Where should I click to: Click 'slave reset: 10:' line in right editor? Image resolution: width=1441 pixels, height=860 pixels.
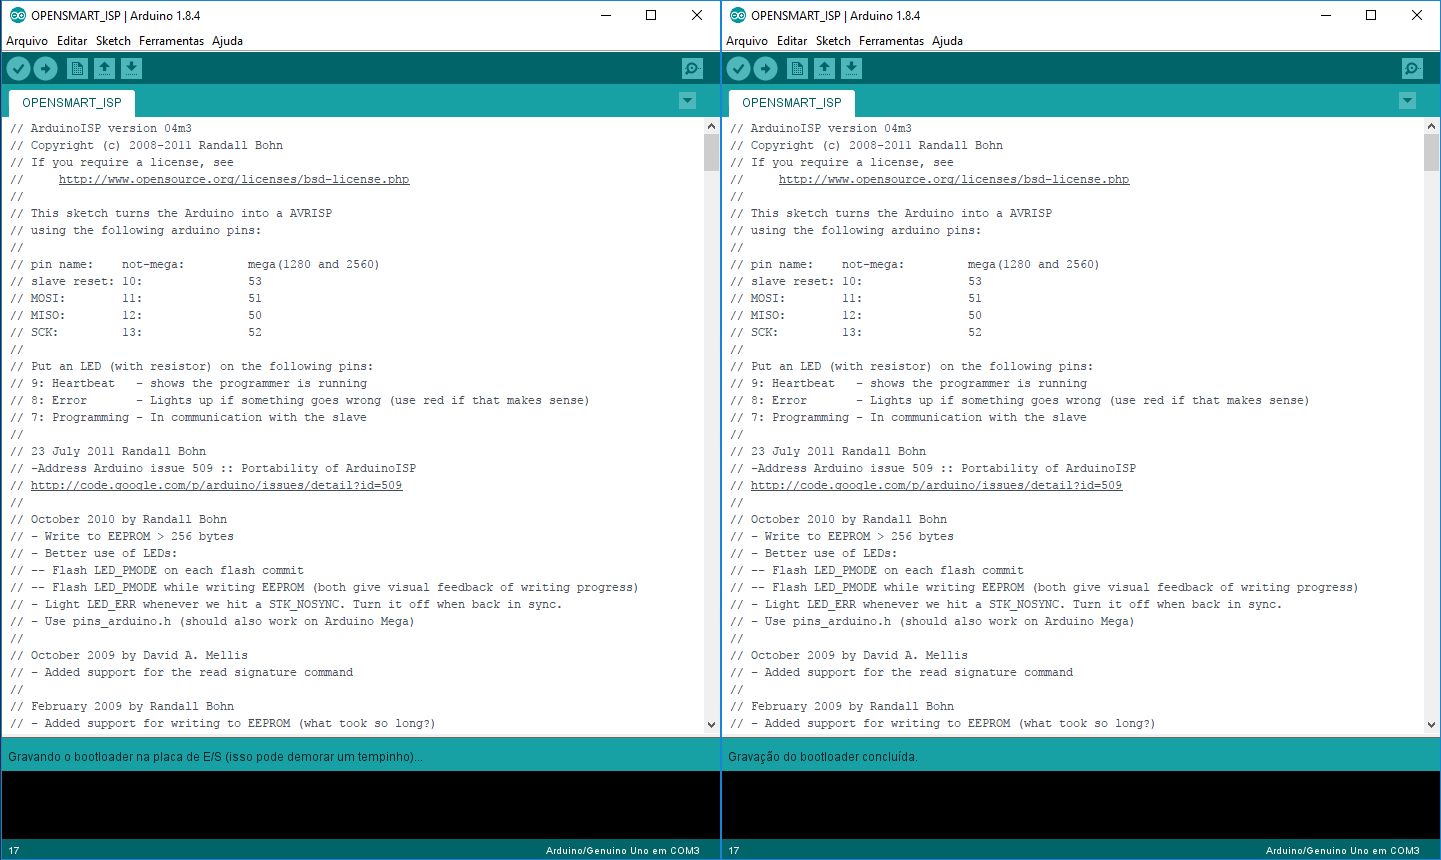pyautogui.click(x=856, y=282)
